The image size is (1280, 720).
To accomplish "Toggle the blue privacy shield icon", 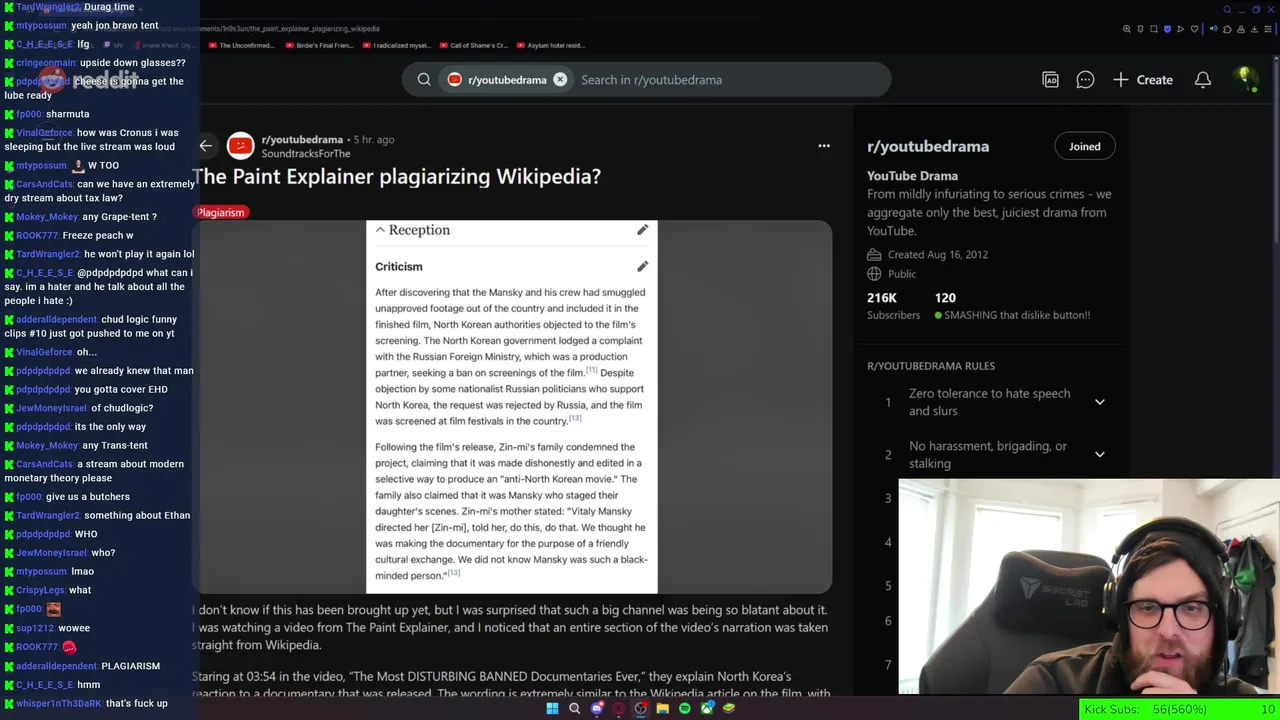I will [1167, 29].
